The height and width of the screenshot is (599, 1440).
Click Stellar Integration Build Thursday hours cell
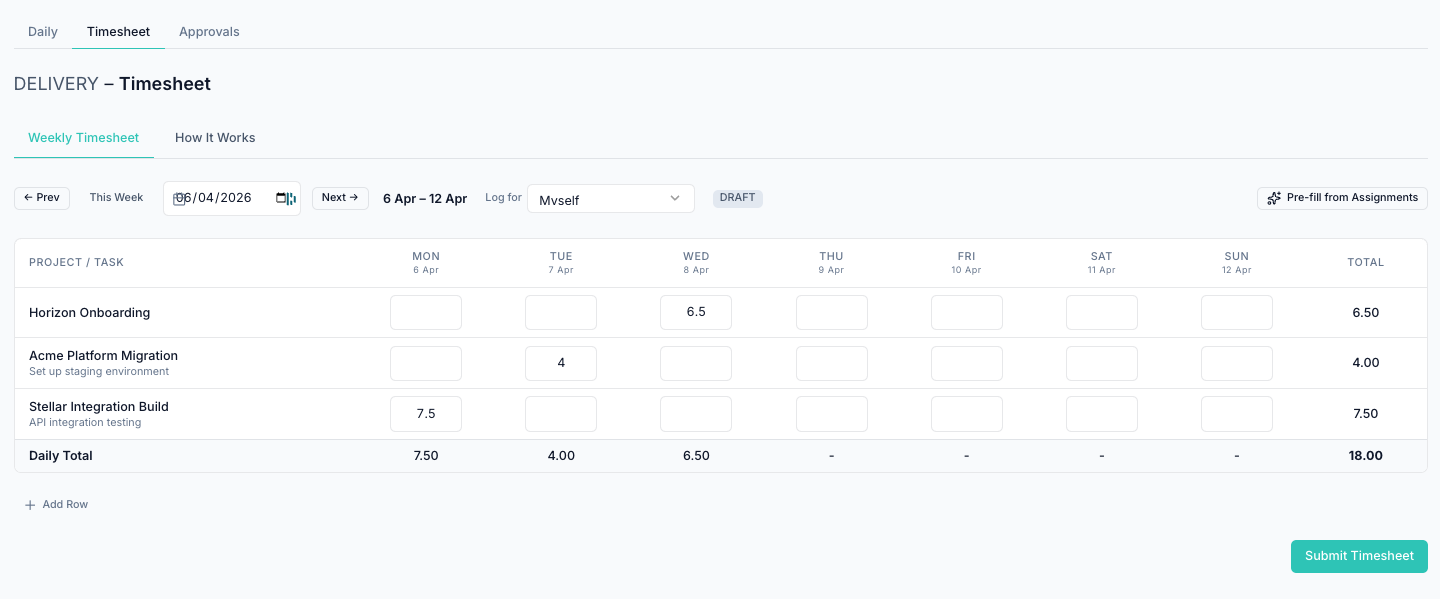pos(831,414)
